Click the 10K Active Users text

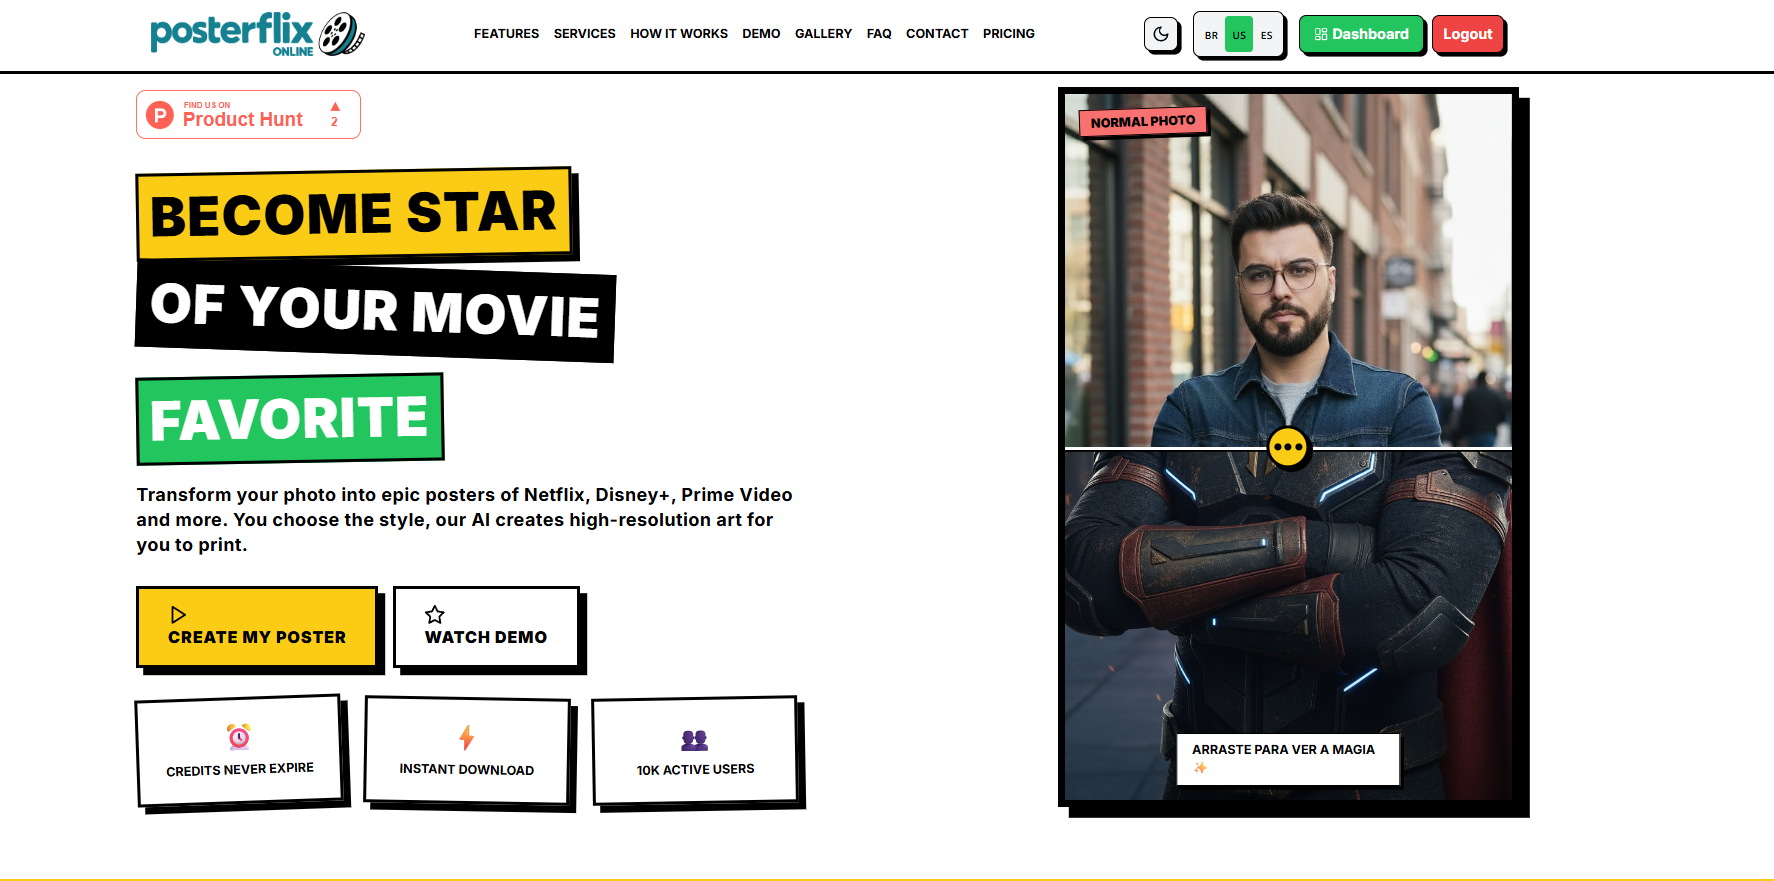pyautogui.click(x=696, y=769)
